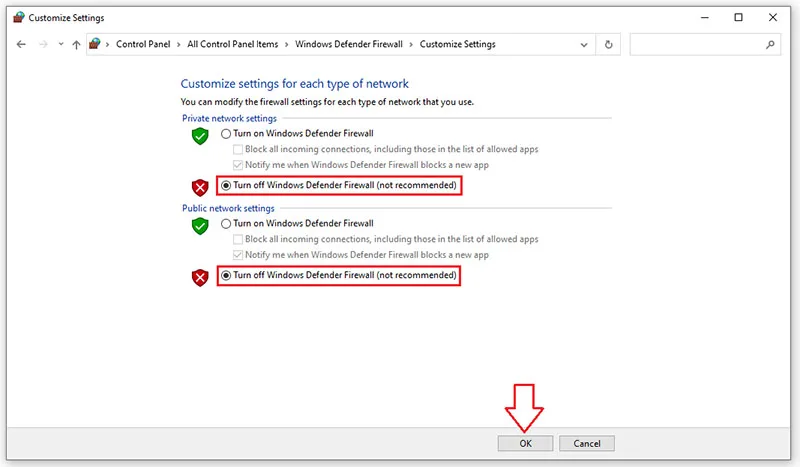800x467 pixels.
Task: Click the Forward navigation arrow
Action: (x=43, y=44)
